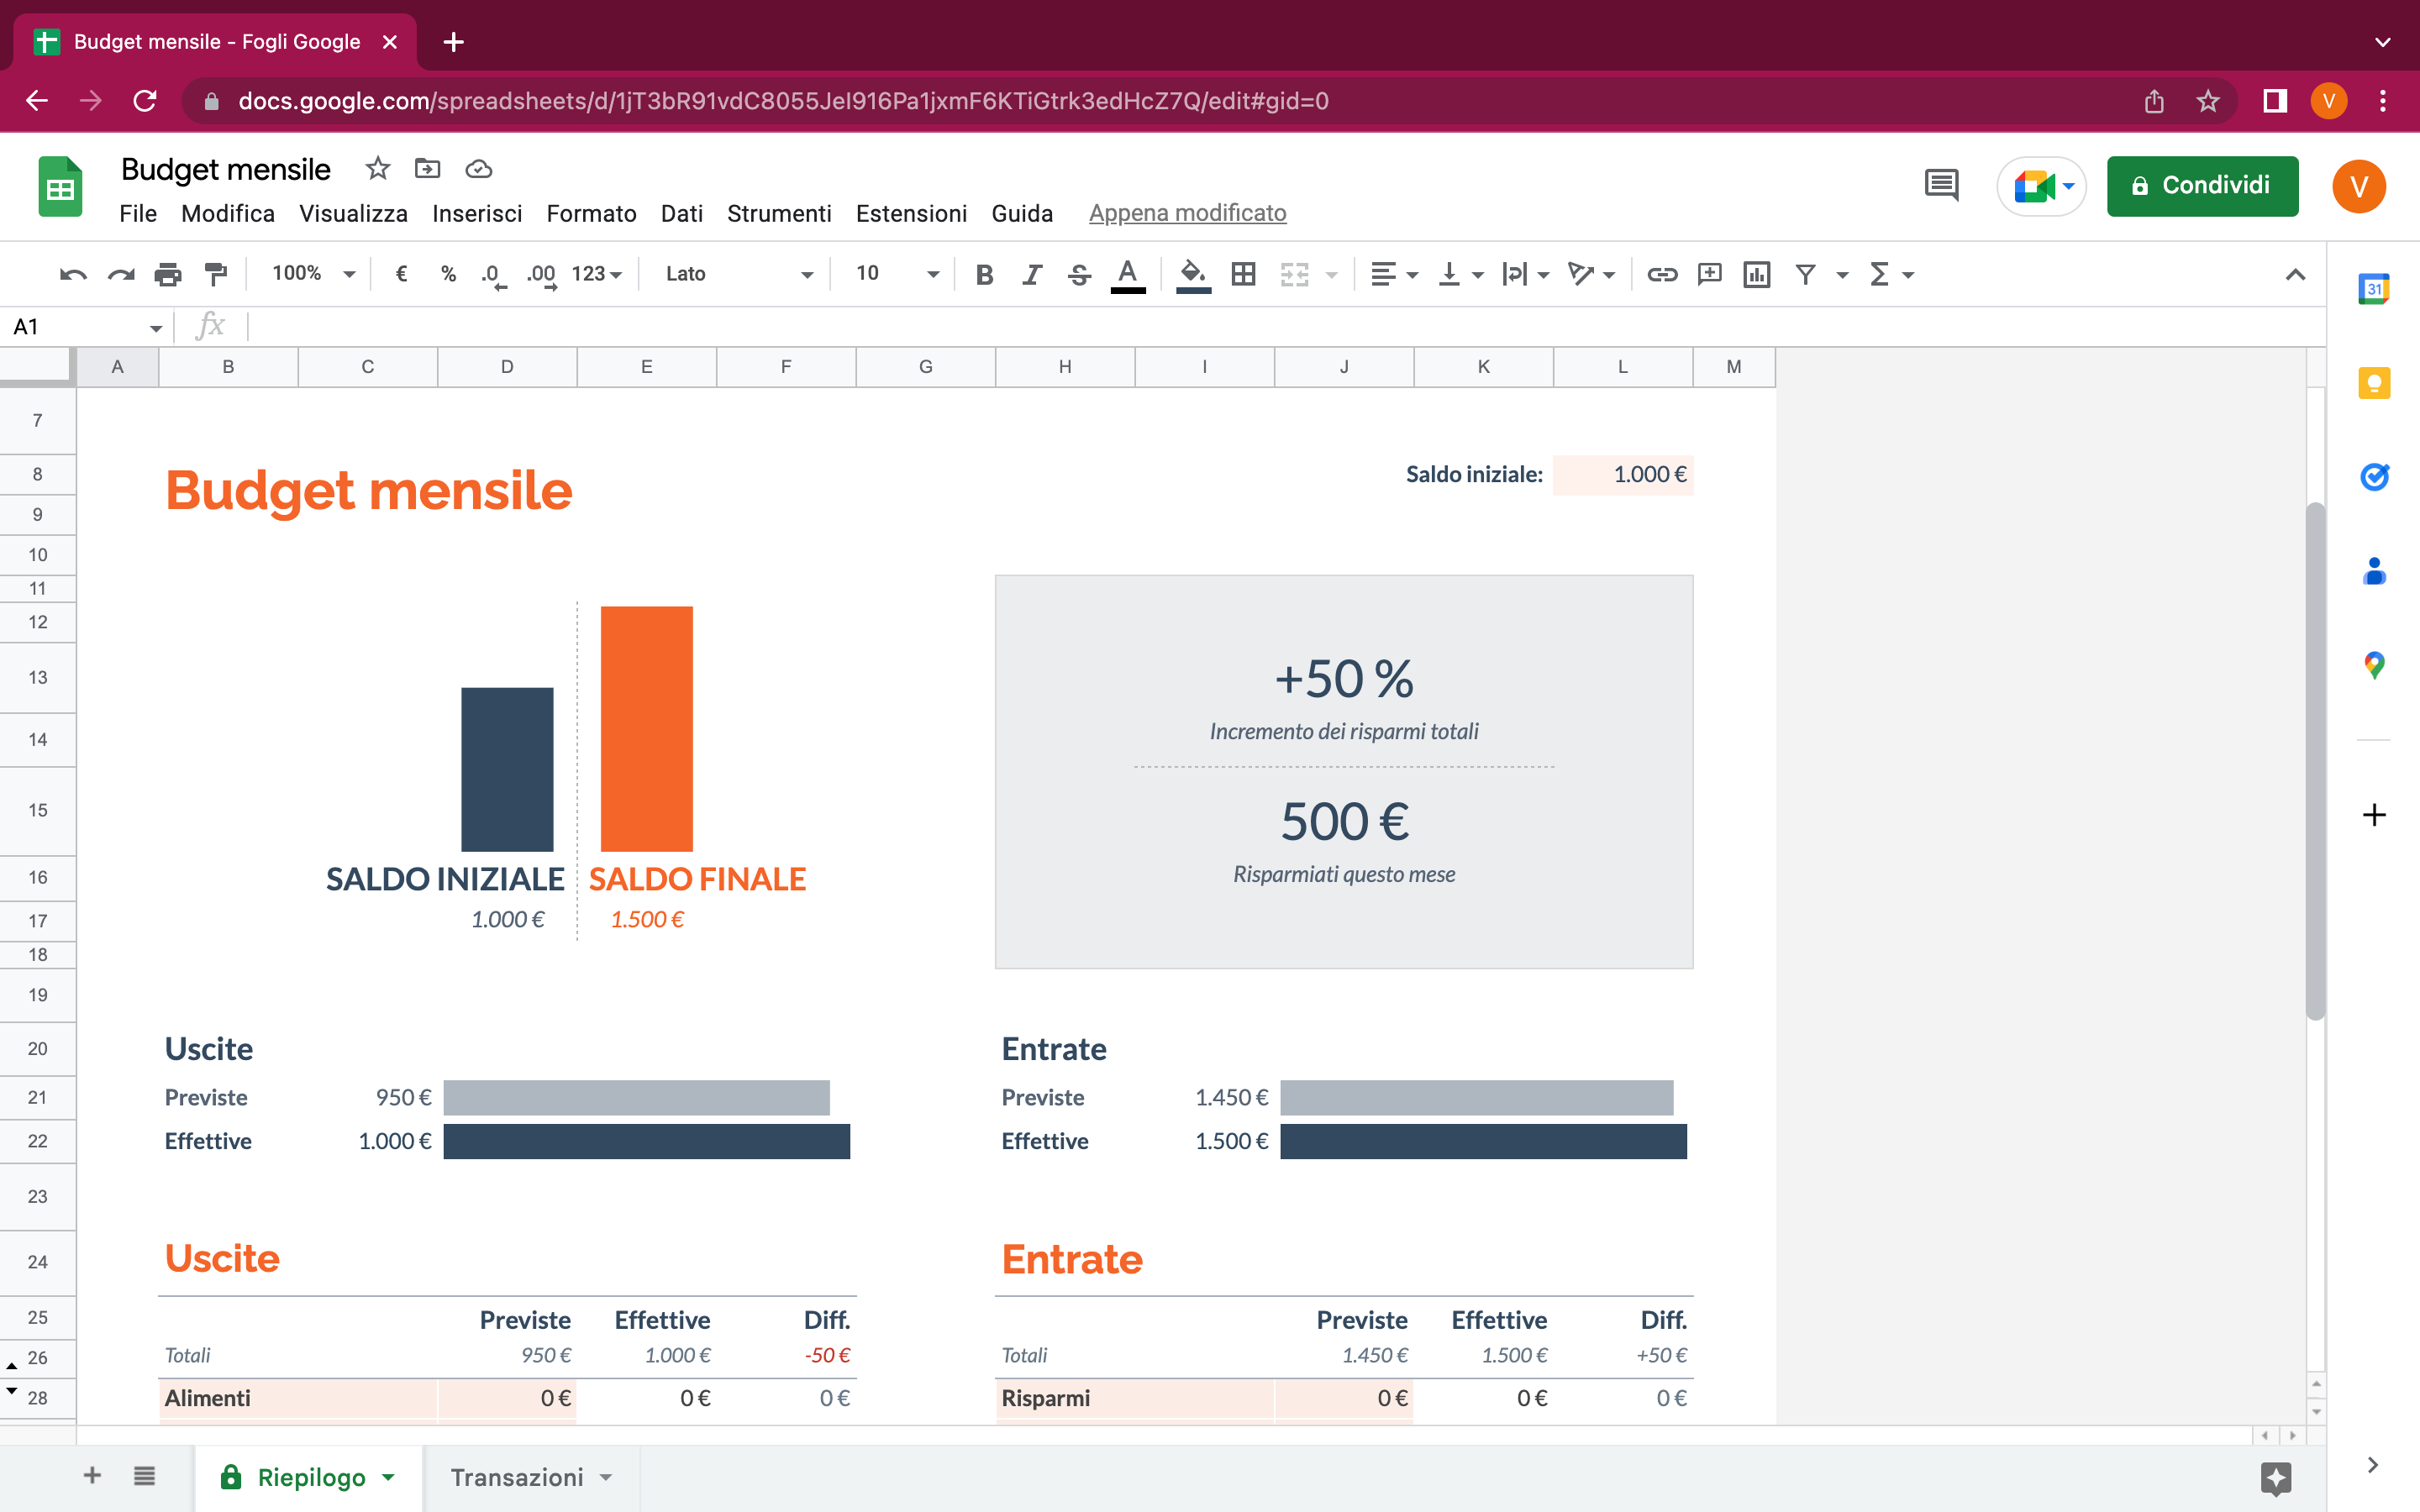Click the insert link icon
Viewport: 2420px width, 1512px height.
[1661, 274]
